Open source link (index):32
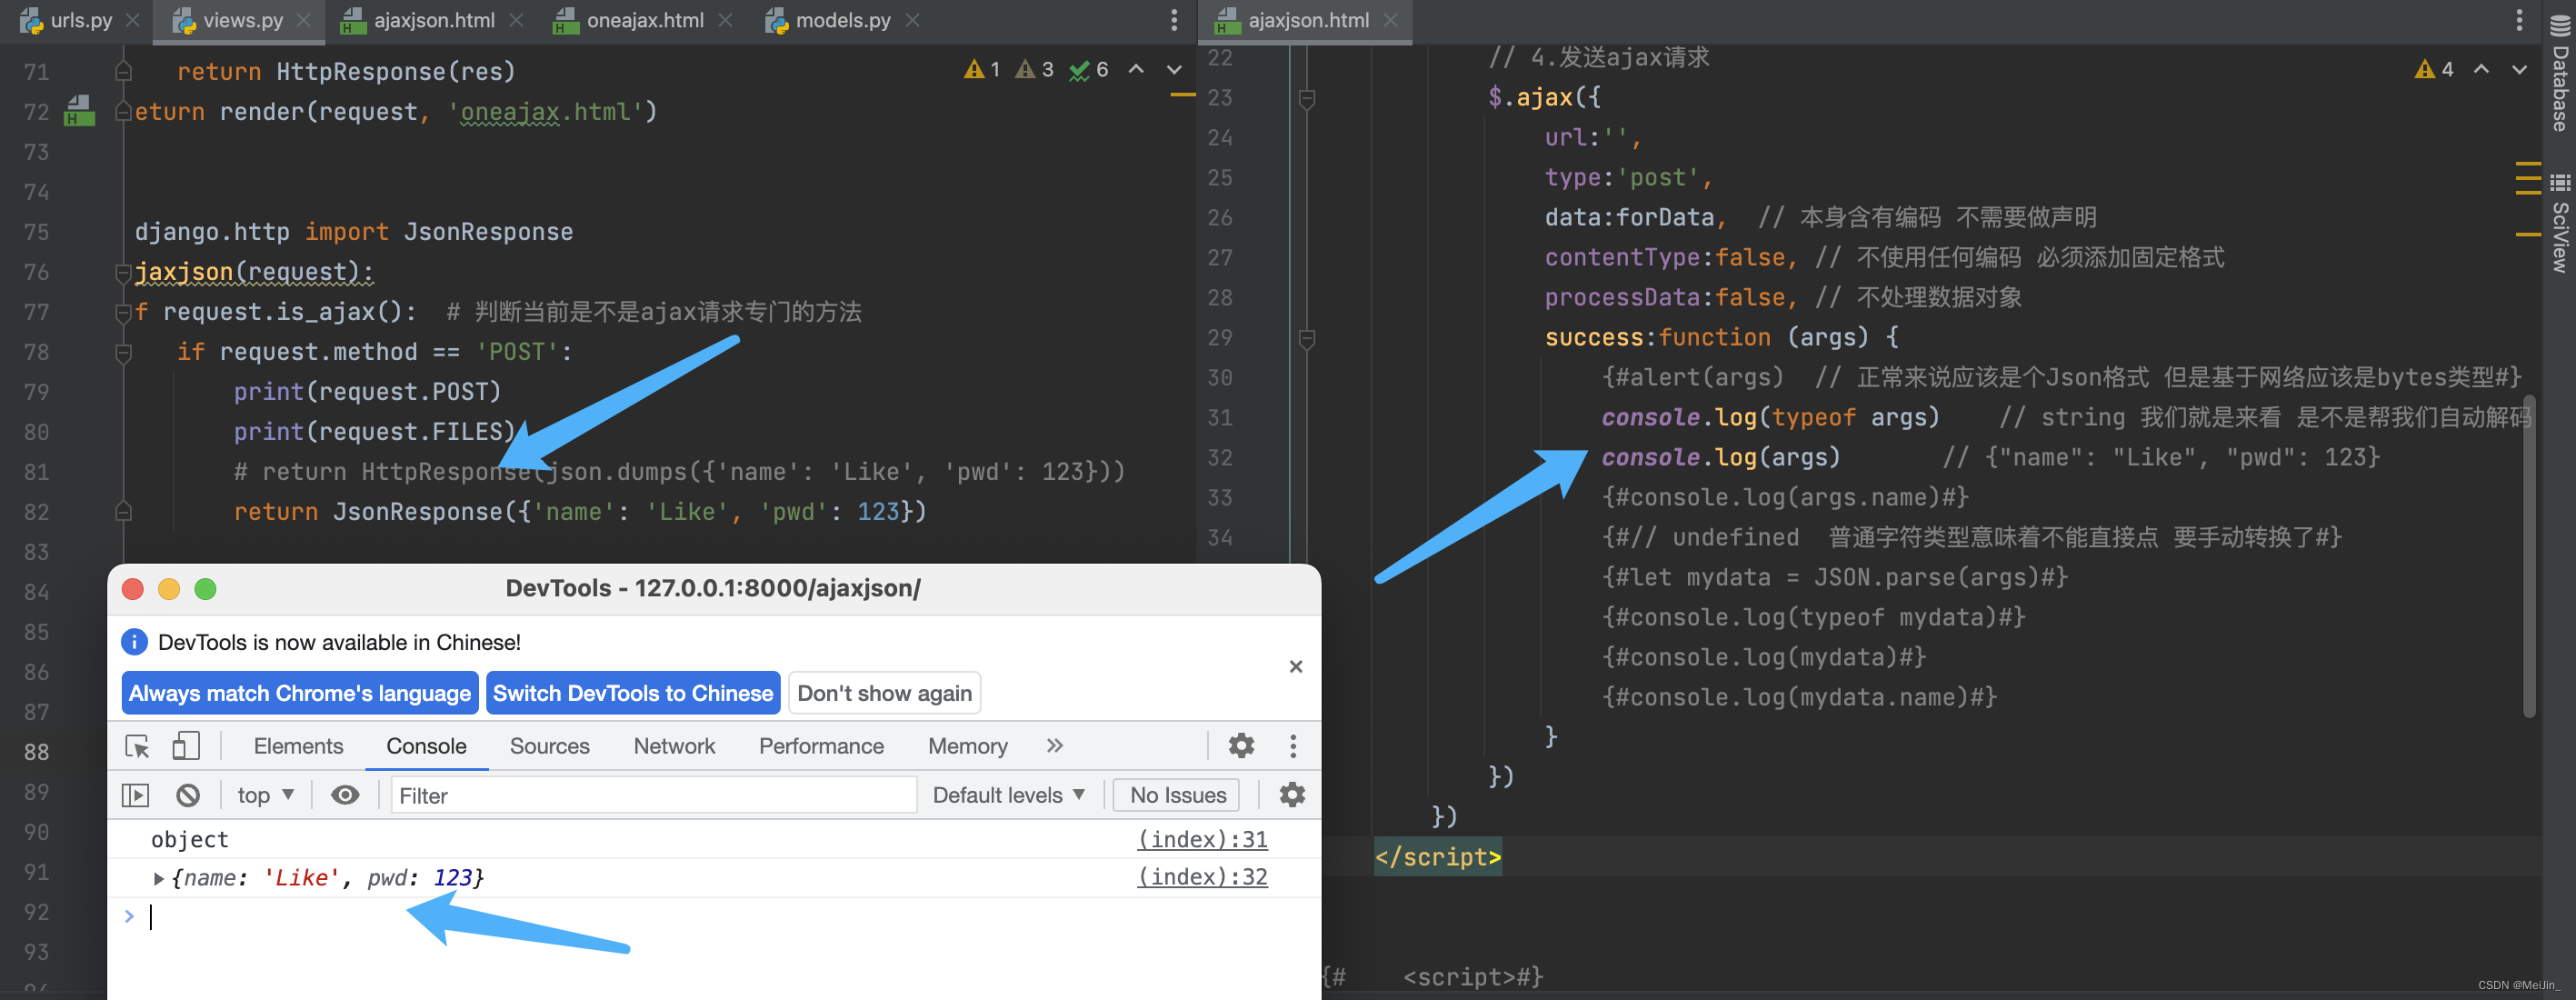2576x1000 pixels. click(x=1203, y=877)
